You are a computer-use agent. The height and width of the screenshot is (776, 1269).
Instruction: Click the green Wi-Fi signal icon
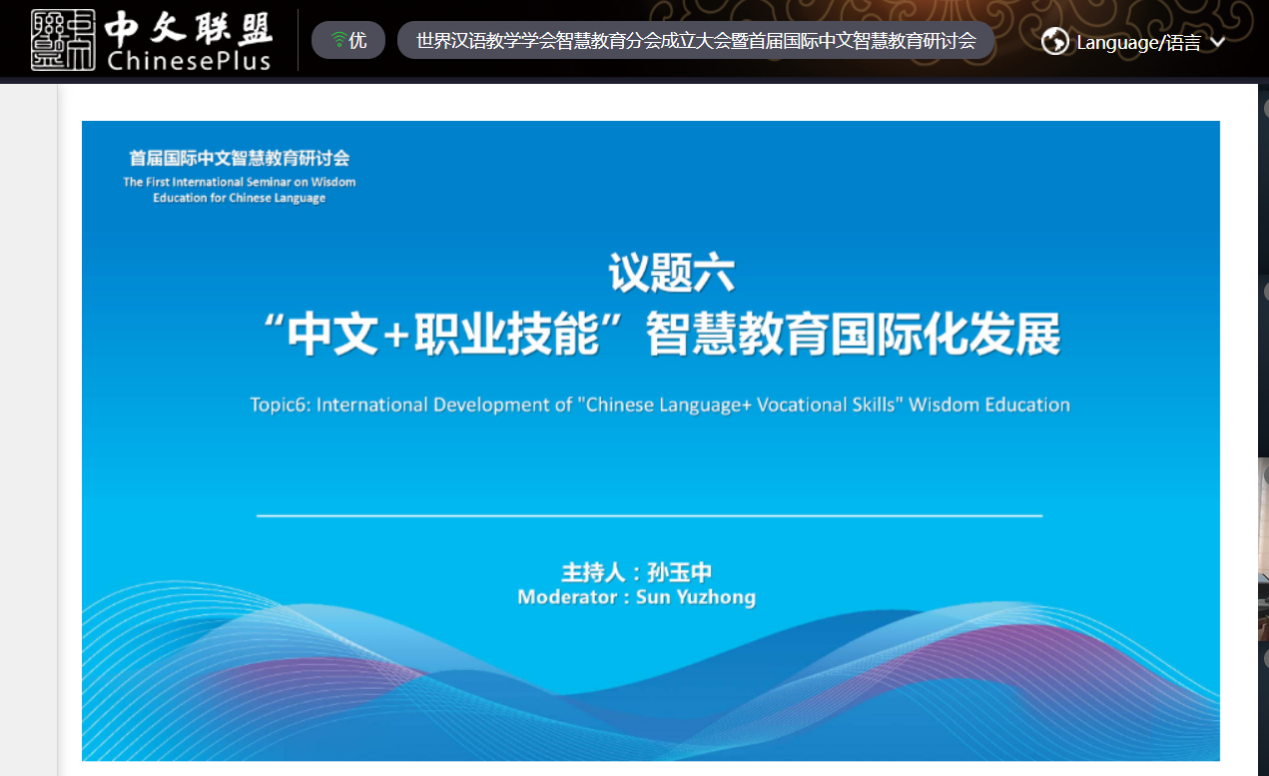(x=339, y=40)
